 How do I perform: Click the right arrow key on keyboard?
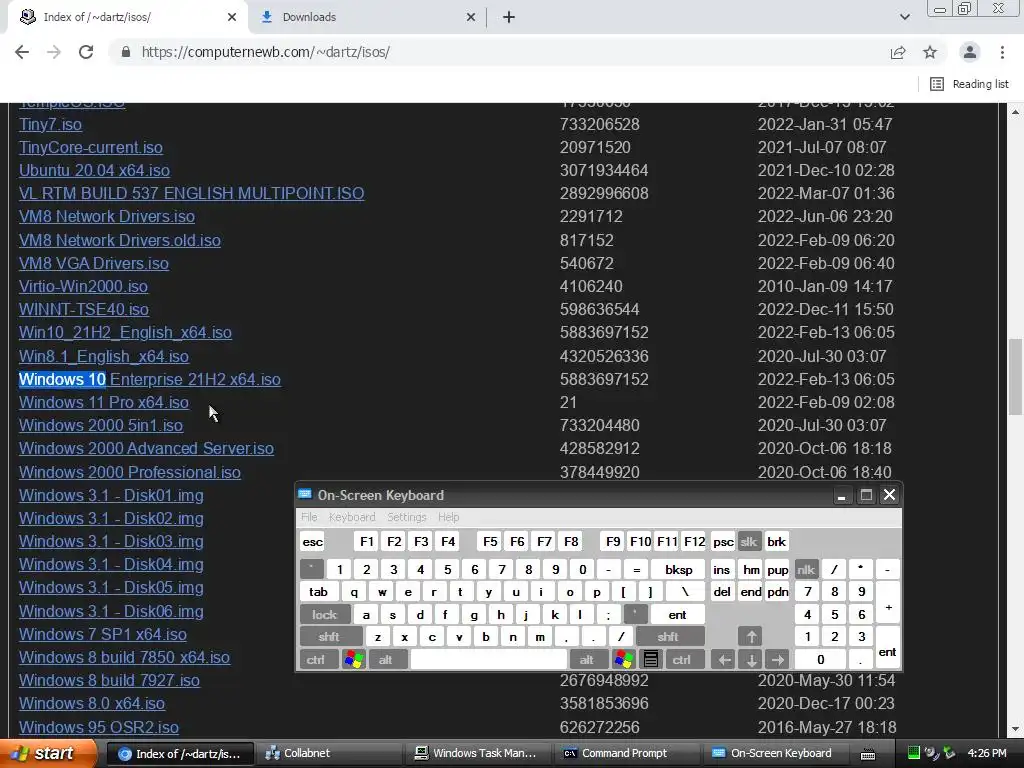(x=778, y=660)
